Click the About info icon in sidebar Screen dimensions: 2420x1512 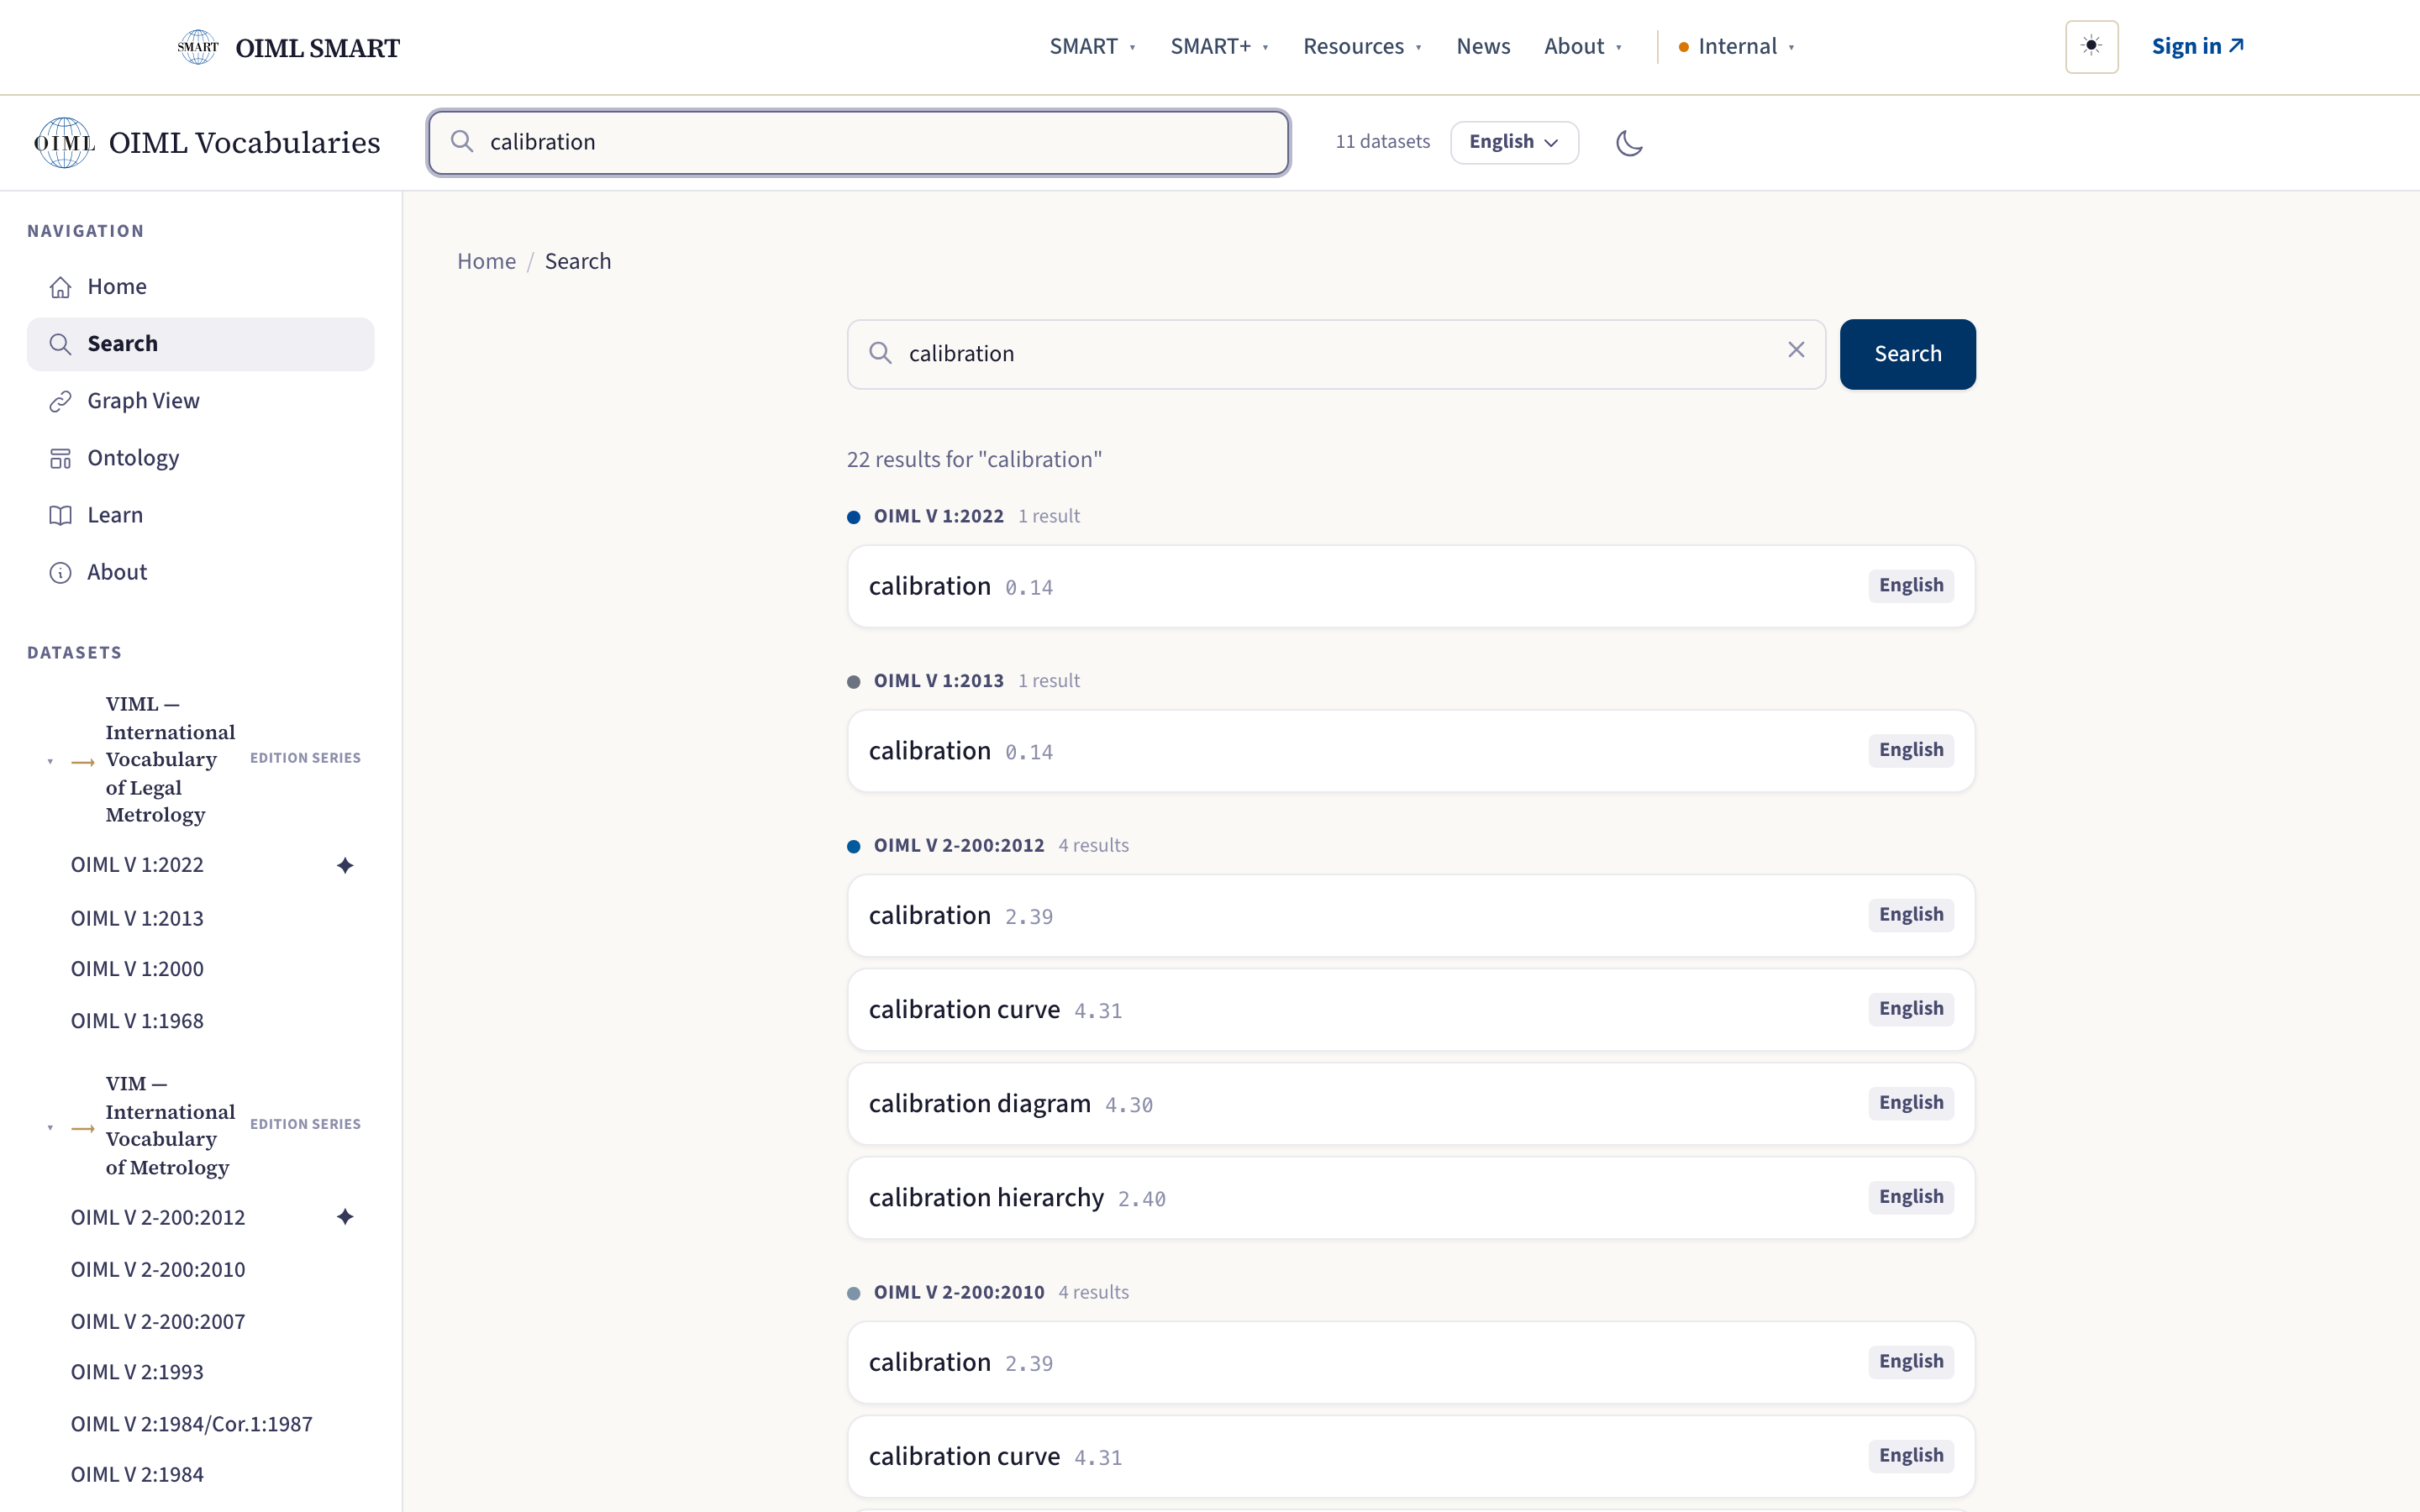61,572
